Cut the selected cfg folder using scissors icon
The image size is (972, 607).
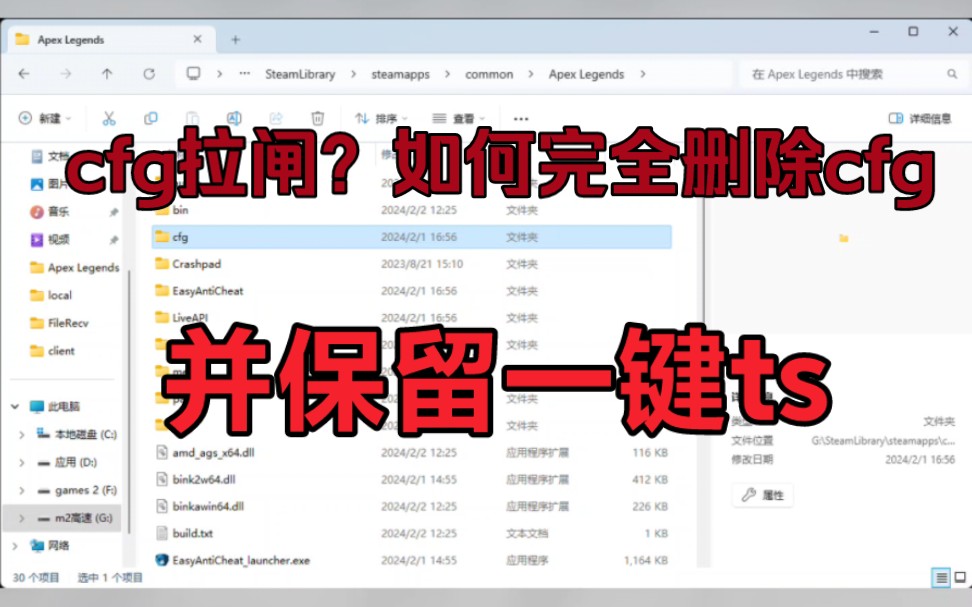coord(110,118)
